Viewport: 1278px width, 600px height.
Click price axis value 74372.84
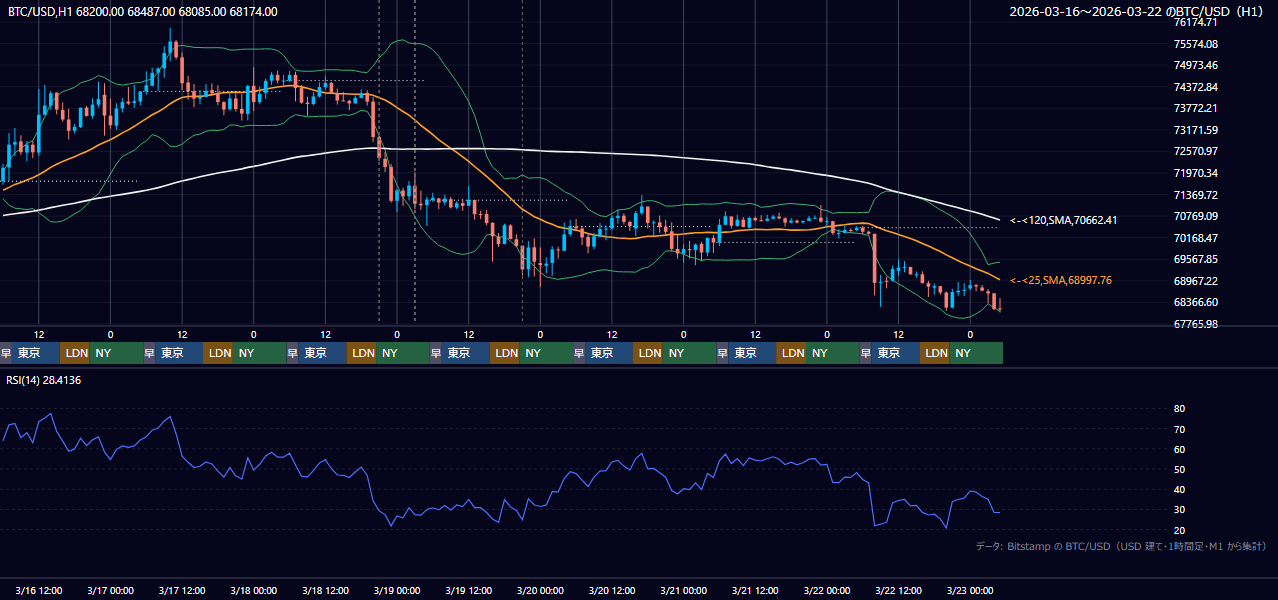(x=1195, y=87)
